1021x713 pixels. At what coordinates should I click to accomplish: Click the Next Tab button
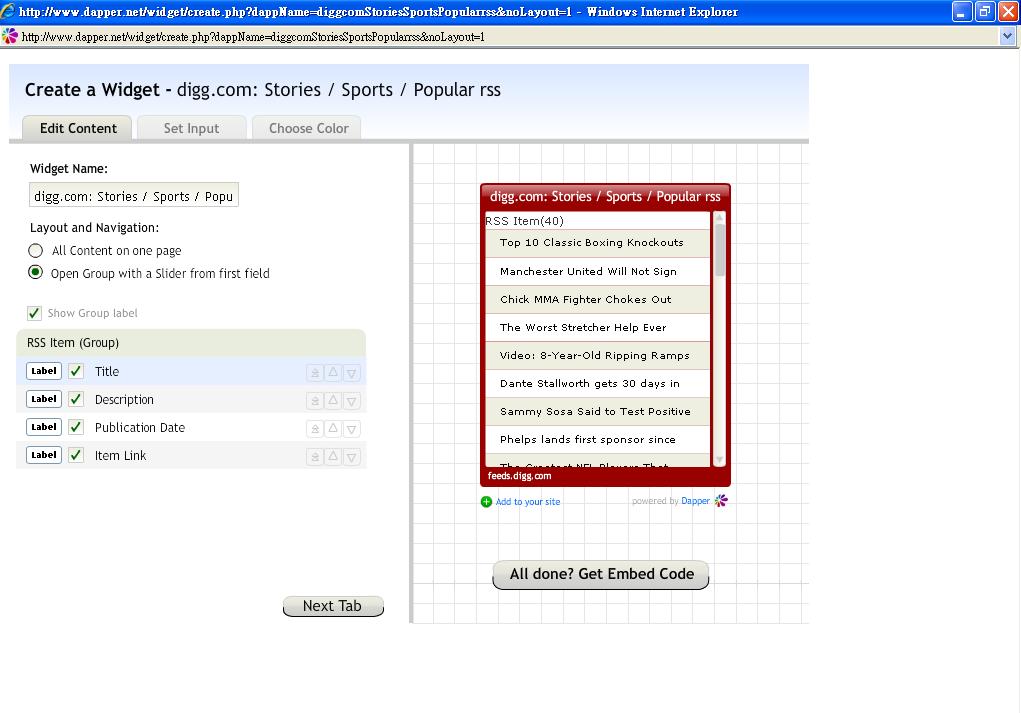point(333,606)
